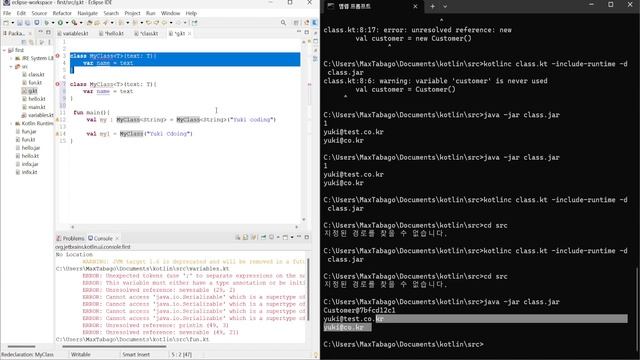Image resolution: width=640 pixels, height=360 pixels.
Task: Click the warning marker on line 14
Action: point(58,133)
